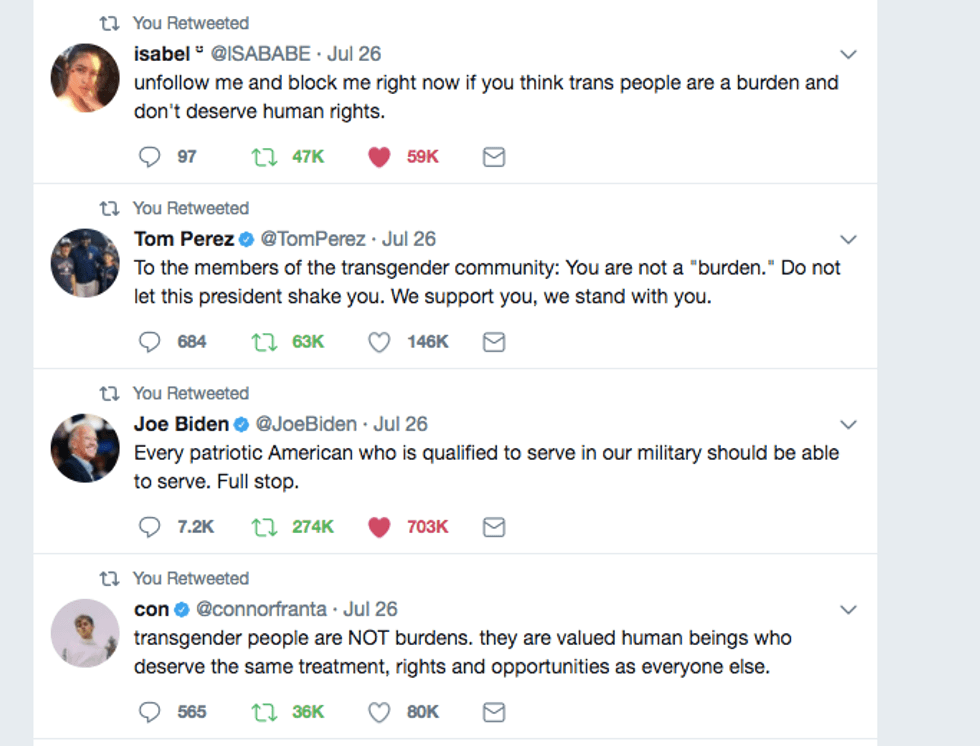Undo retweet on isabel's tweet
This screenshot has width=980, height=746.
264,157
